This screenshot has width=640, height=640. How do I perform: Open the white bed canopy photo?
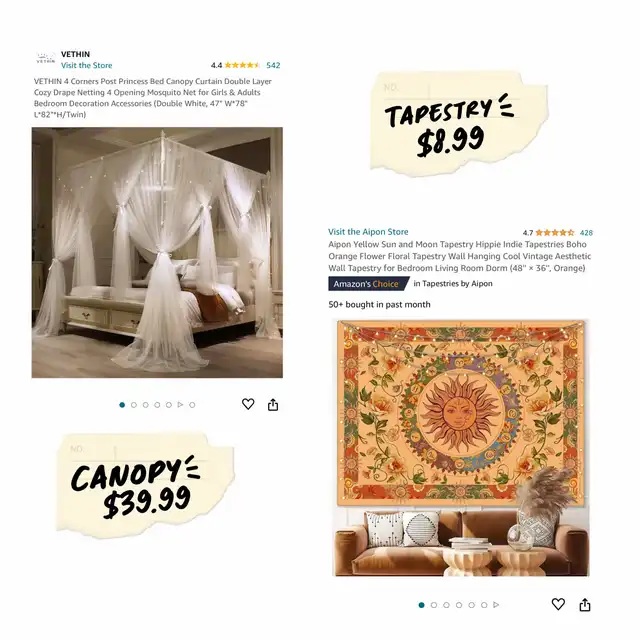(157, 253)
